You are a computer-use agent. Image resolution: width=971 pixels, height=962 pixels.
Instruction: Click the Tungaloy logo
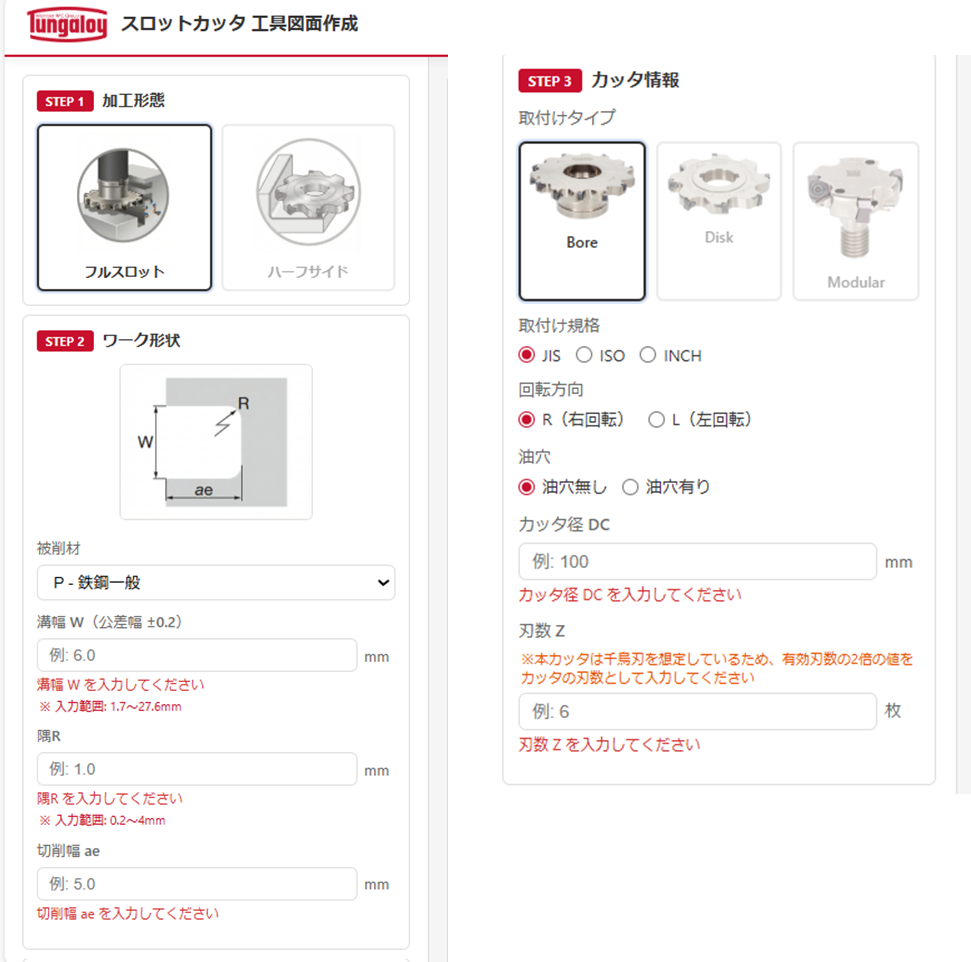click(x=67, y=24)
